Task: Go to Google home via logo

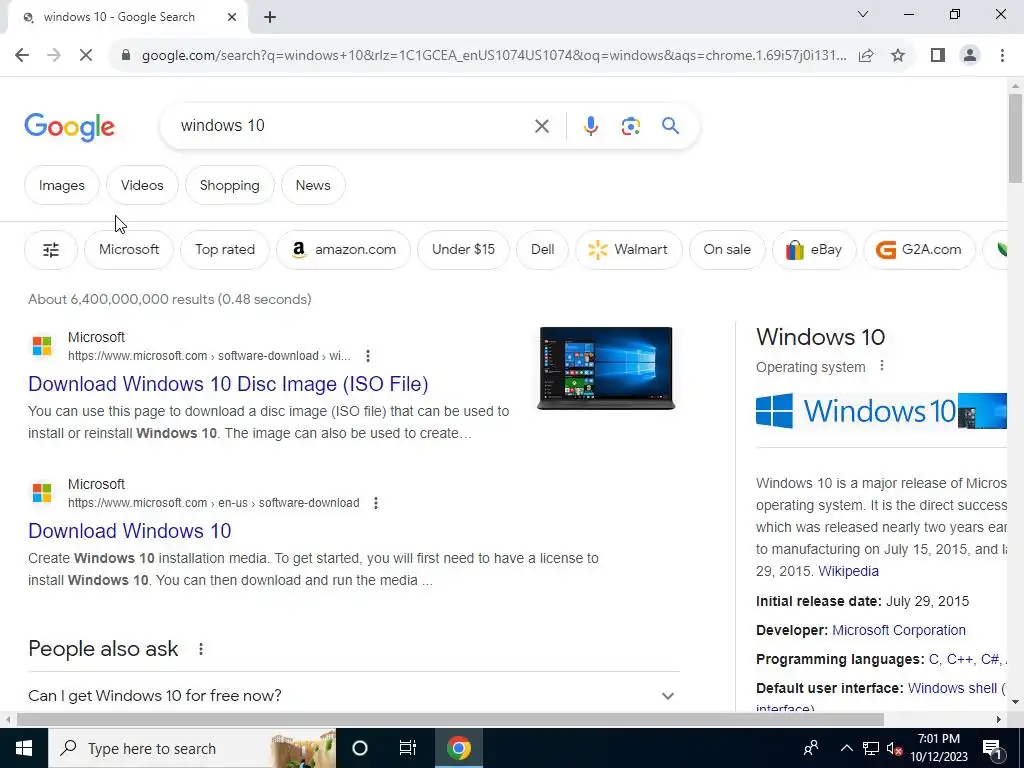Action: tap(69, 127)
